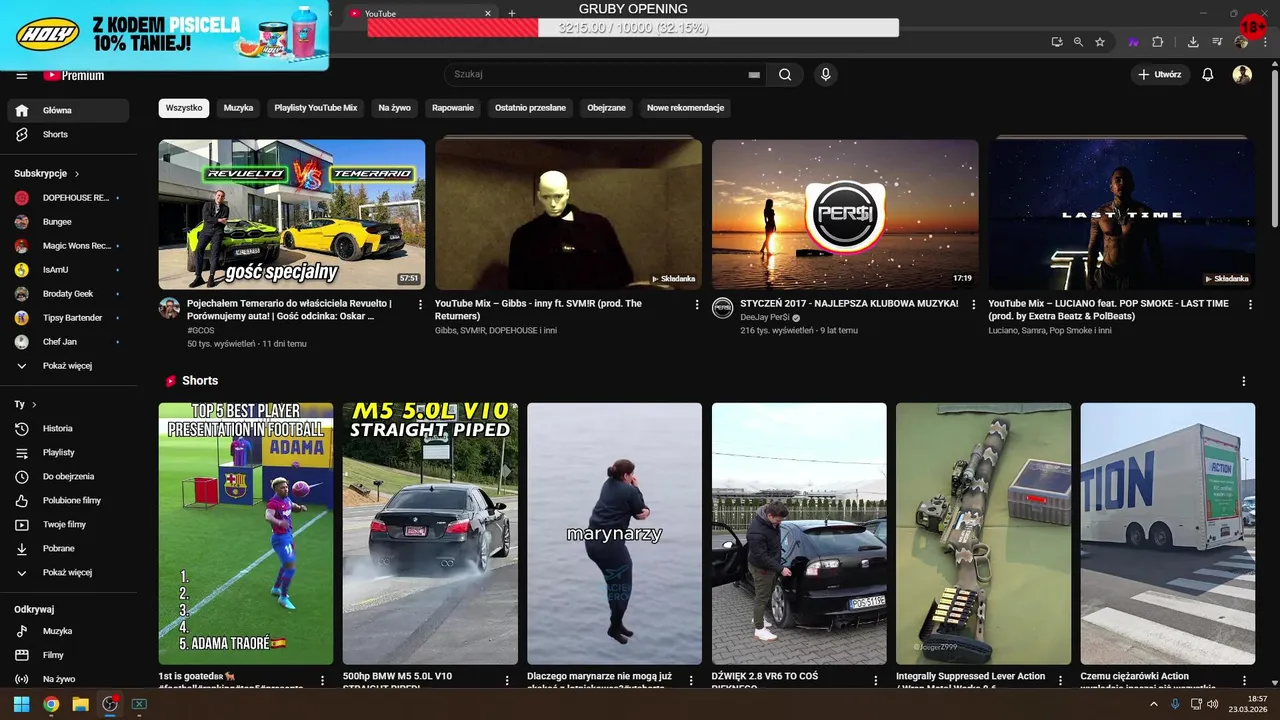Open Muzyka under Odkrywaj

(68, 631)
